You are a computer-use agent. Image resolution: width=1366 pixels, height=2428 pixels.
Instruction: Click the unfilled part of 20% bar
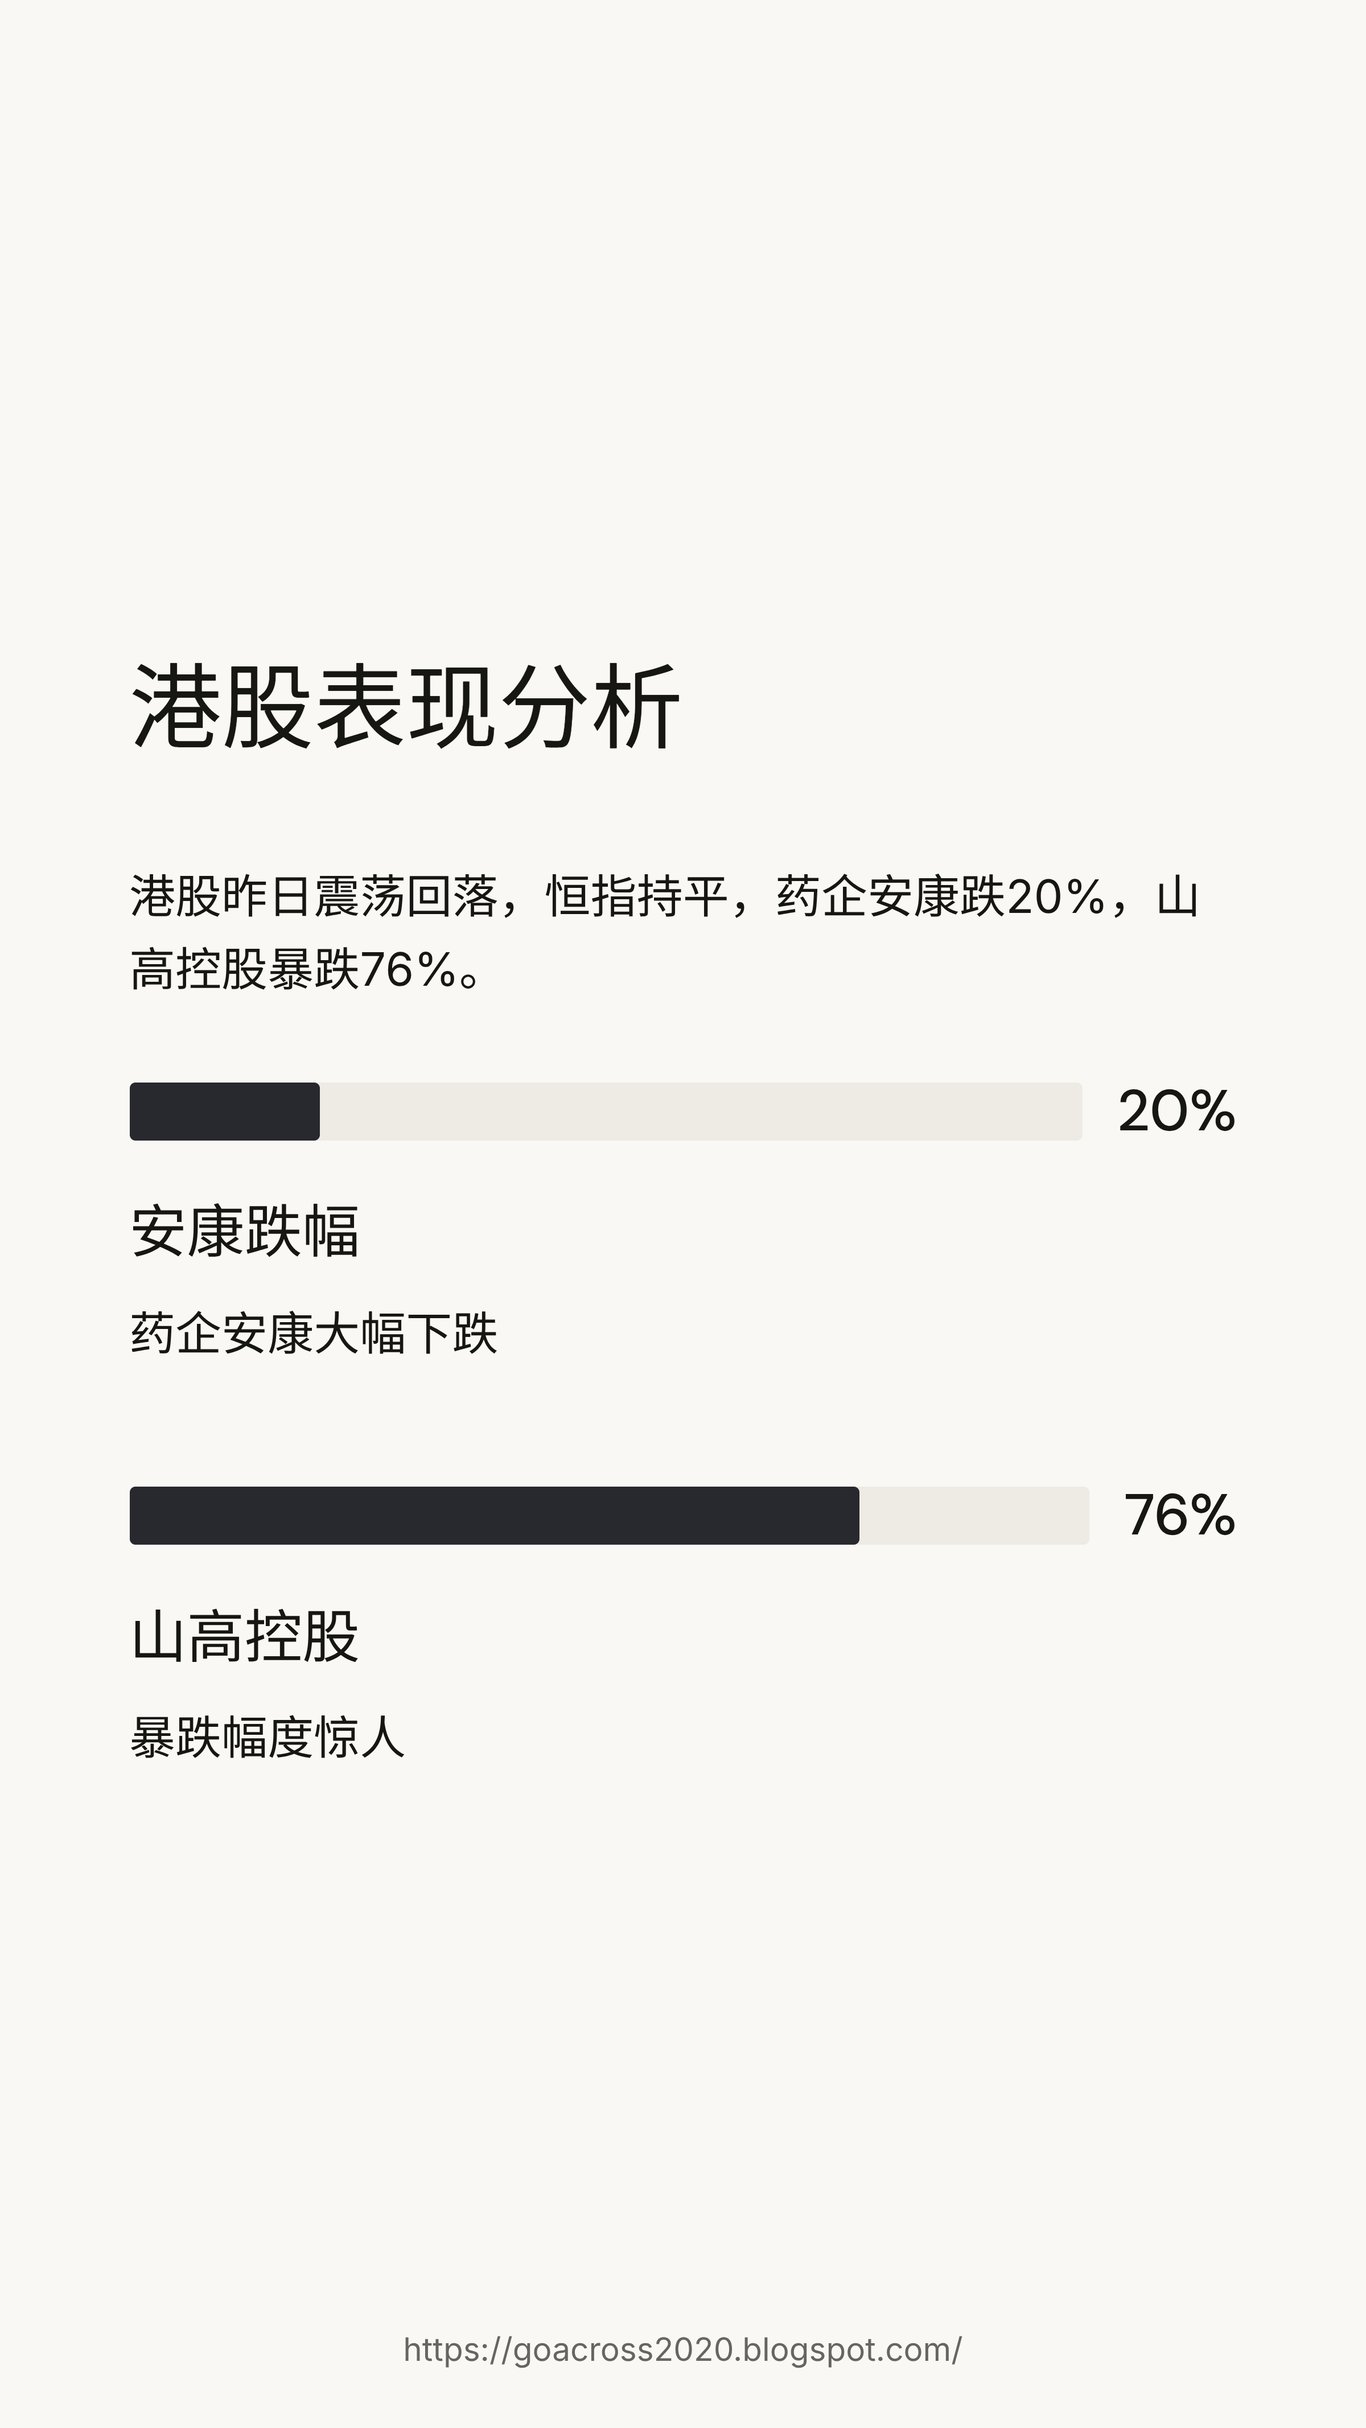[x=700, y=1111]
